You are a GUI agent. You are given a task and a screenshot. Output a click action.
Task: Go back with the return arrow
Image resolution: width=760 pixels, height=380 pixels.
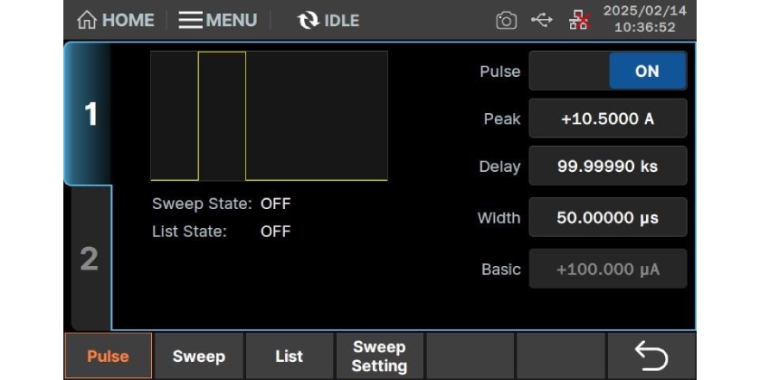coord(651,356)
